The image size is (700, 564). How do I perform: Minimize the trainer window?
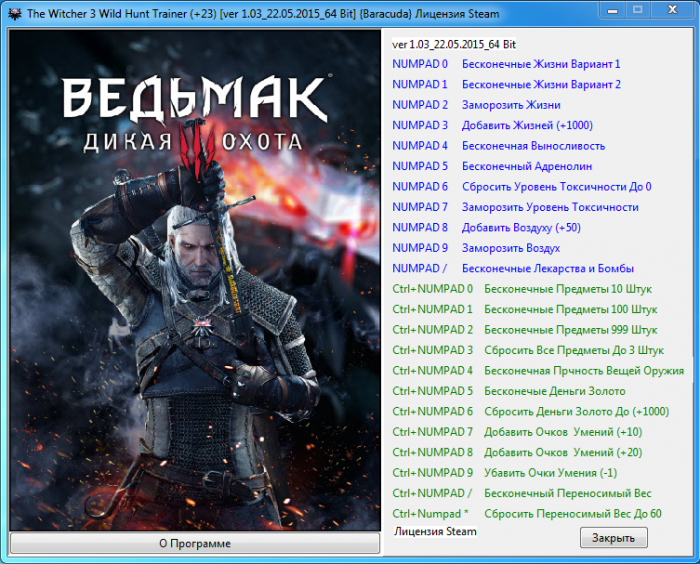612,9
